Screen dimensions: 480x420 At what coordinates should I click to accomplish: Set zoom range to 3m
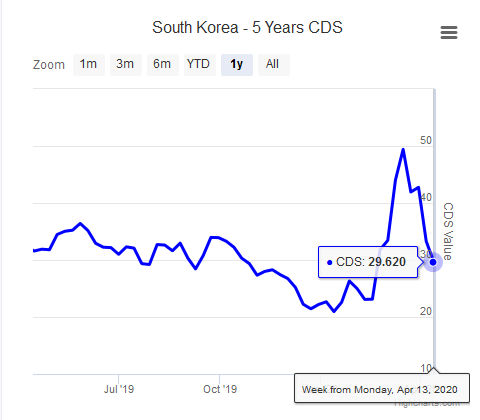(x=126, y=65)
